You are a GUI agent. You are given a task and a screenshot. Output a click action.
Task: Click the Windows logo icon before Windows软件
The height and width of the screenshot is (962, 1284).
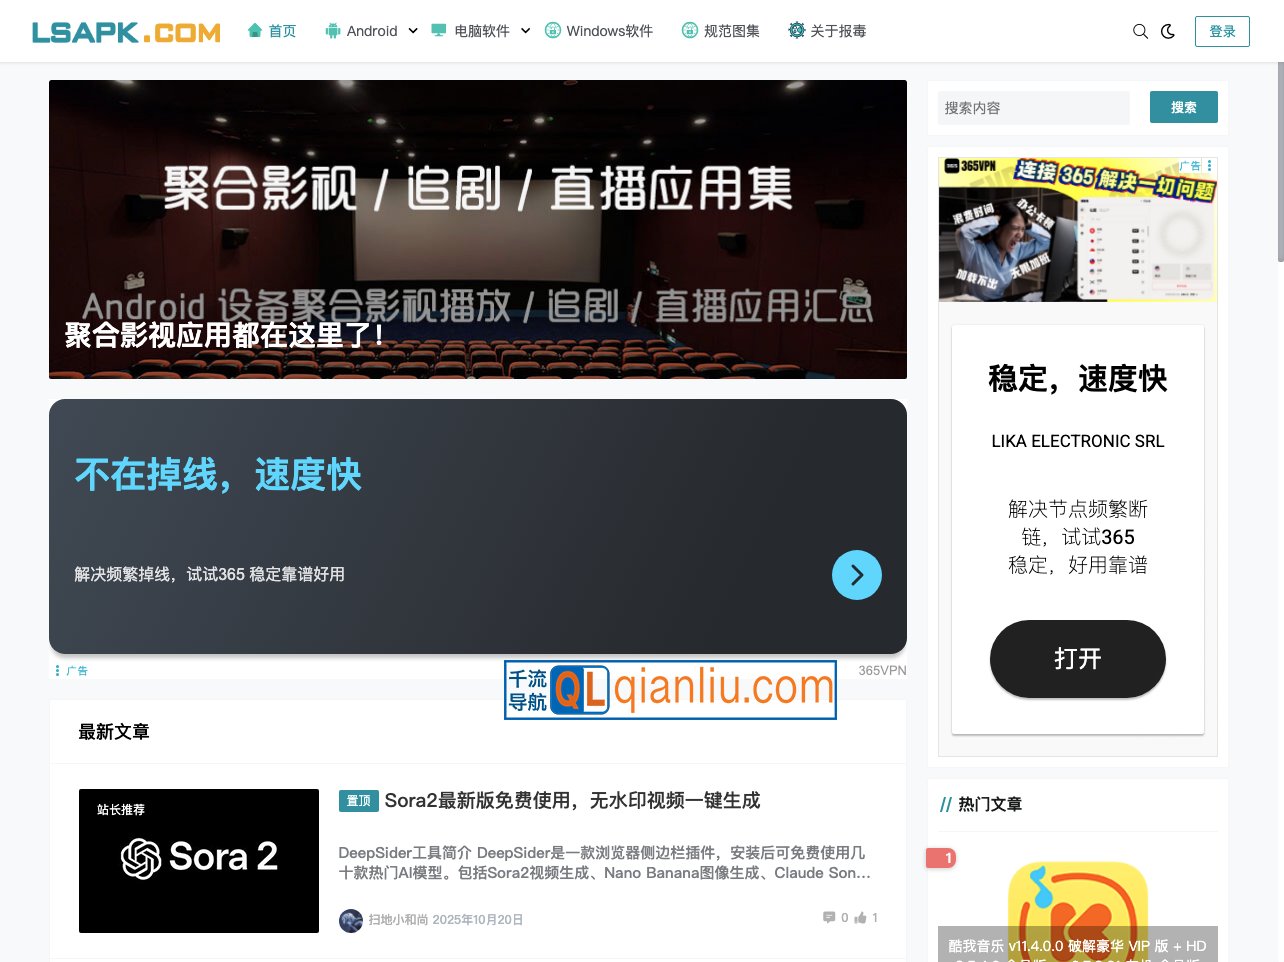[552, 31]
